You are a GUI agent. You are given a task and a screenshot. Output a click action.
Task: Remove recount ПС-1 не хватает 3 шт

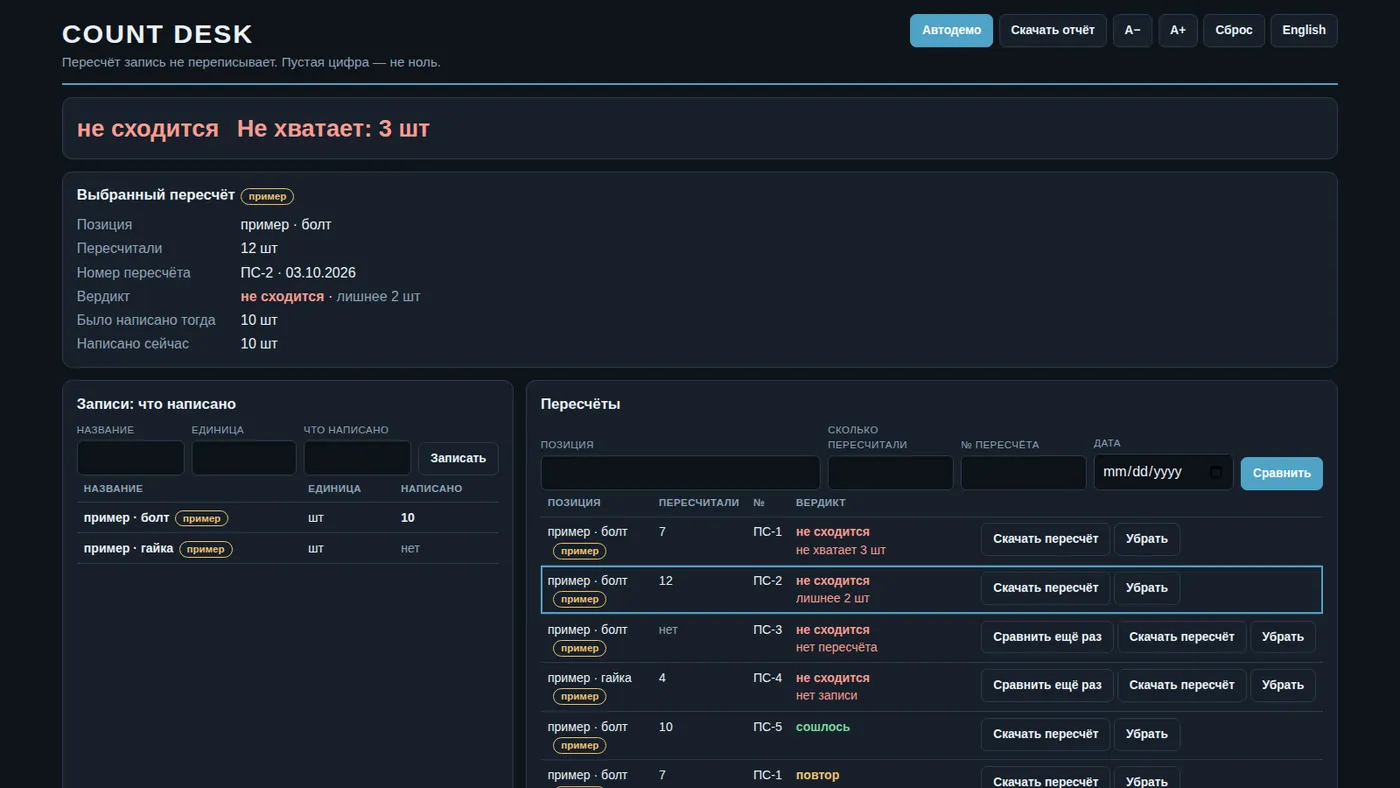click(x=1147, y=539)
